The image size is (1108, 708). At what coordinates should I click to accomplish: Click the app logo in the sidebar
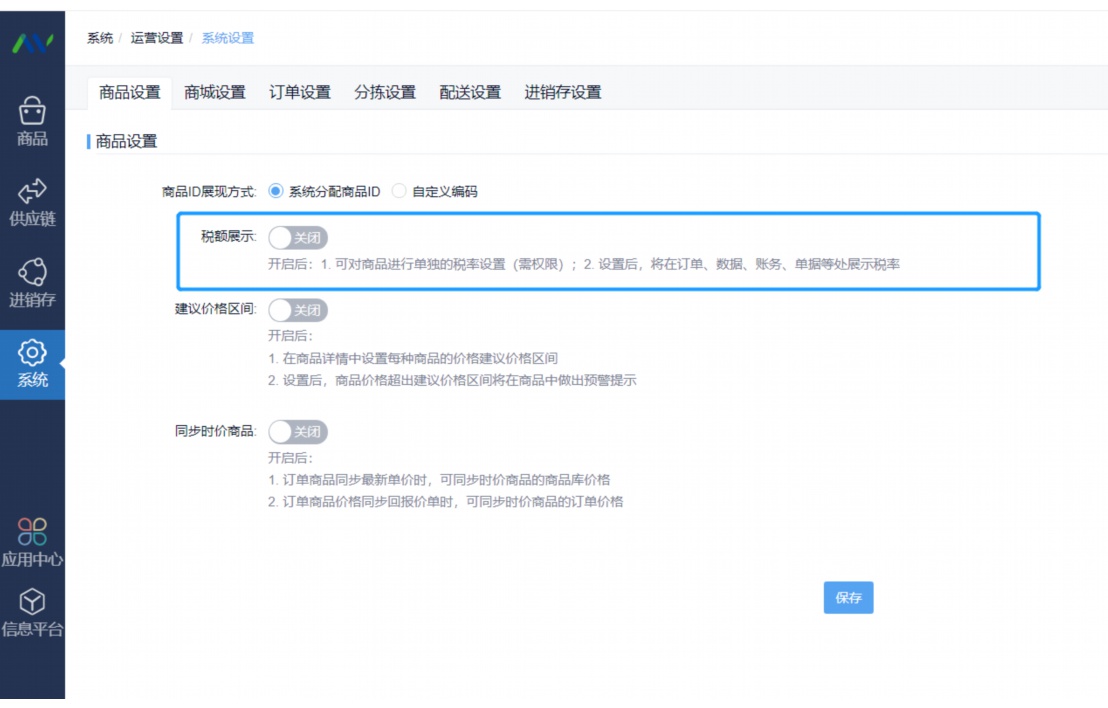pyautogui.click(x=33, y=44)
